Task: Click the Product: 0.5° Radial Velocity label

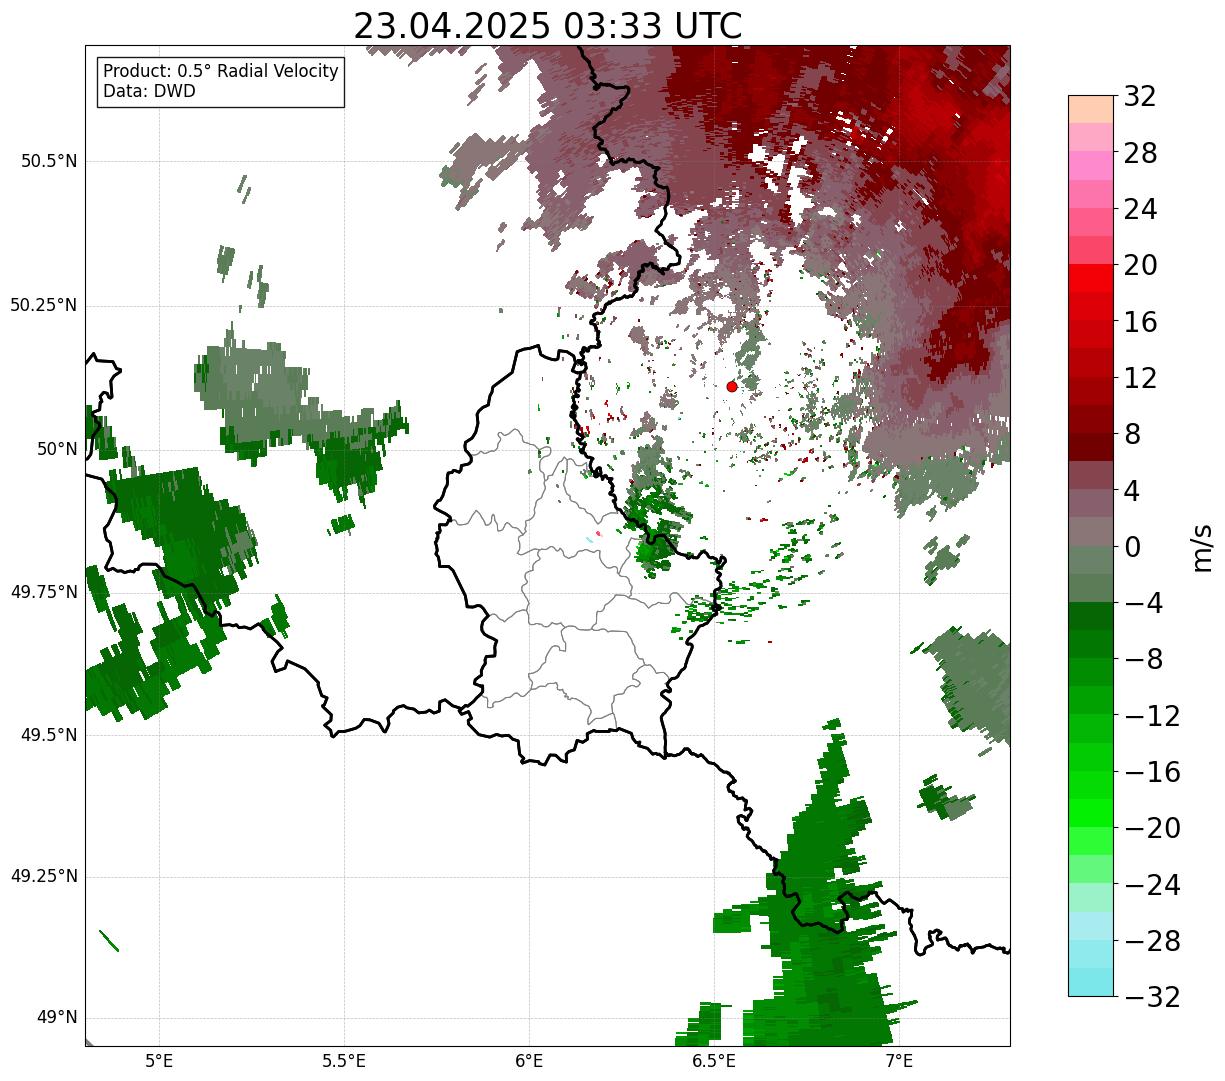Action: (221, 72)
